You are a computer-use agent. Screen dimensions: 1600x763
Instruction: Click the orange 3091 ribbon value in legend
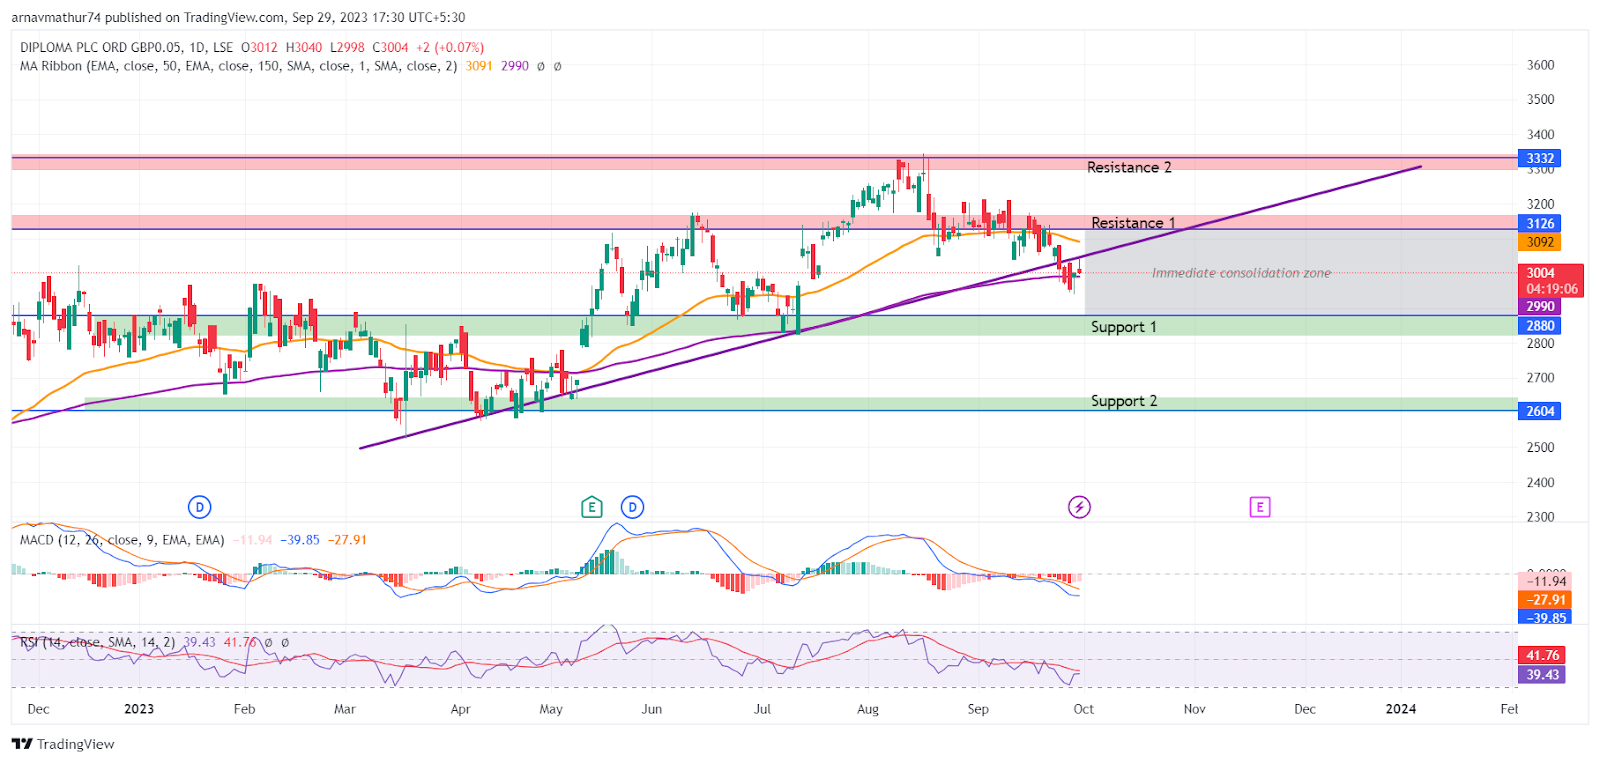tap(479, 66)
